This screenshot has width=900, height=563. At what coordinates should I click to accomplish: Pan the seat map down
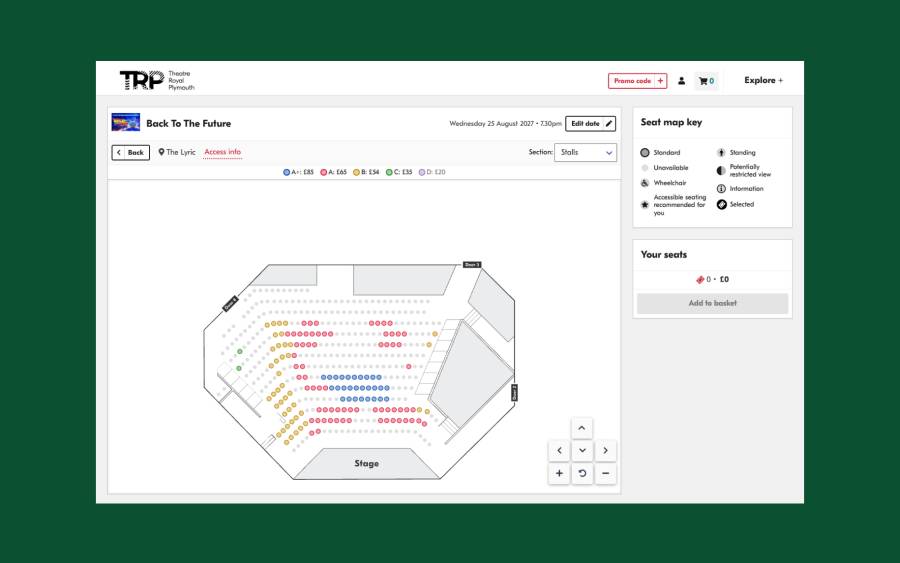(x=582, y=451)
